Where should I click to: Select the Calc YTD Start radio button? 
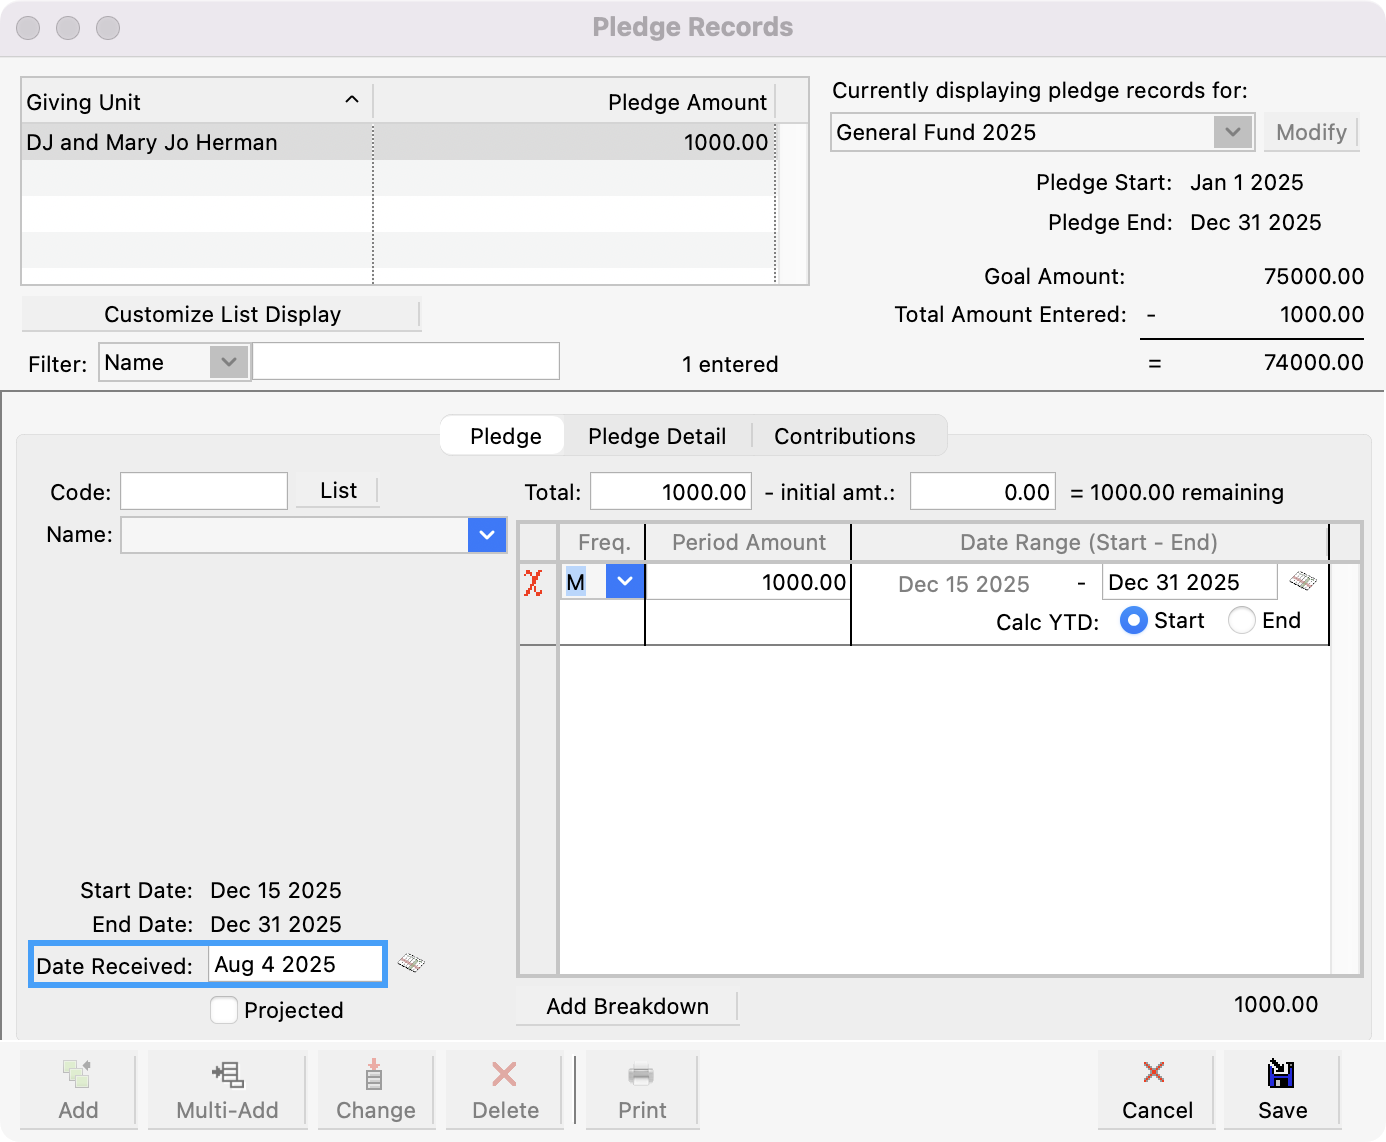pyautogui.click(x=1133, y=620)
